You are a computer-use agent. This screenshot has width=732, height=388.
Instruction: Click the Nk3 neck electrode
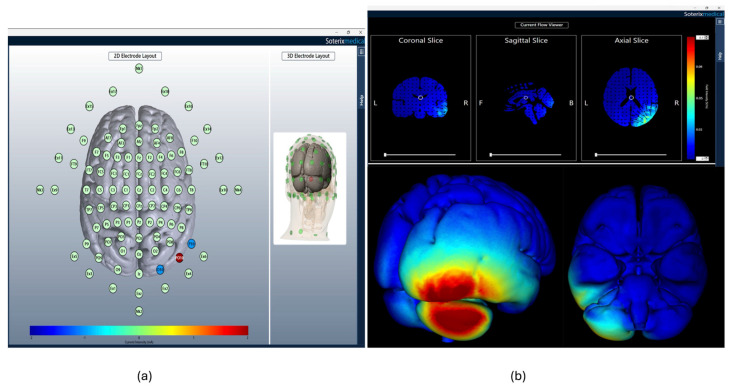tap(40, 190)
